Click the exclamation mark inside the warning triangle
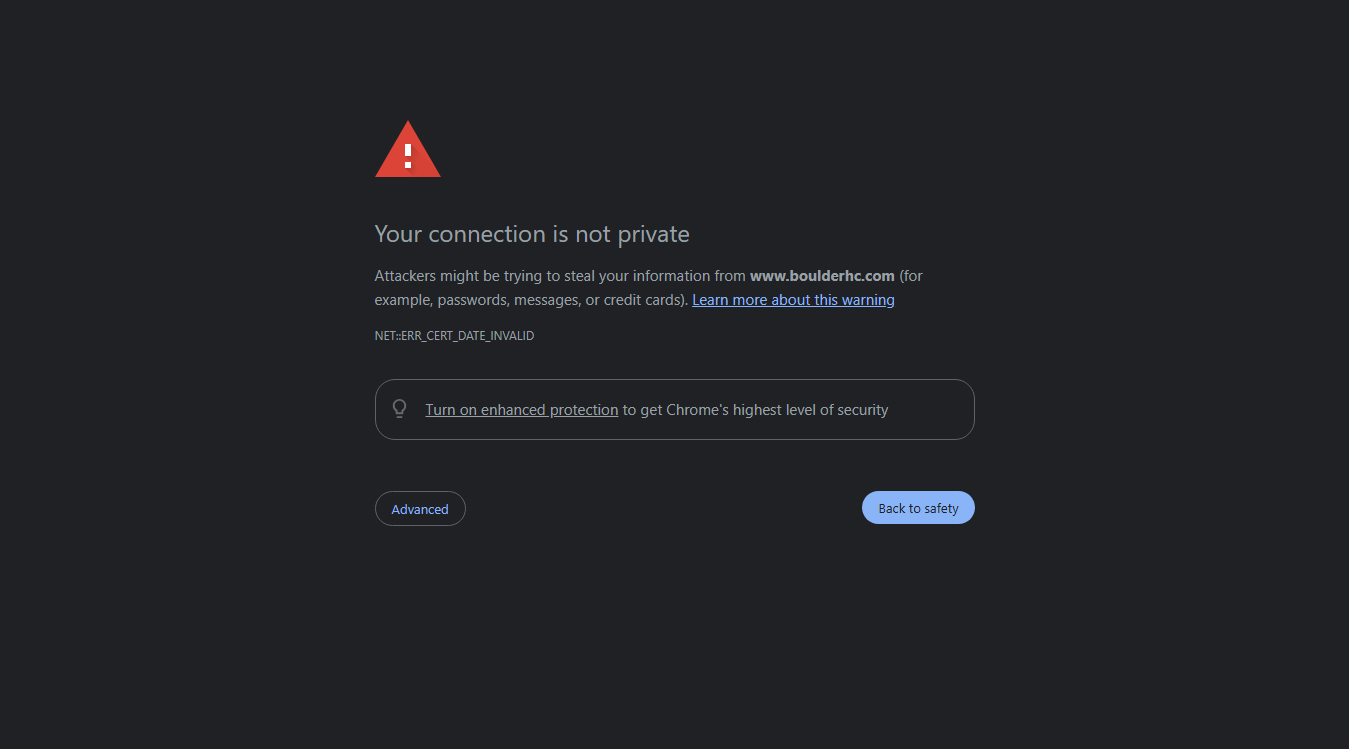Image resolution: width=1349 pixels, height=749 pixels. (408, 155)
